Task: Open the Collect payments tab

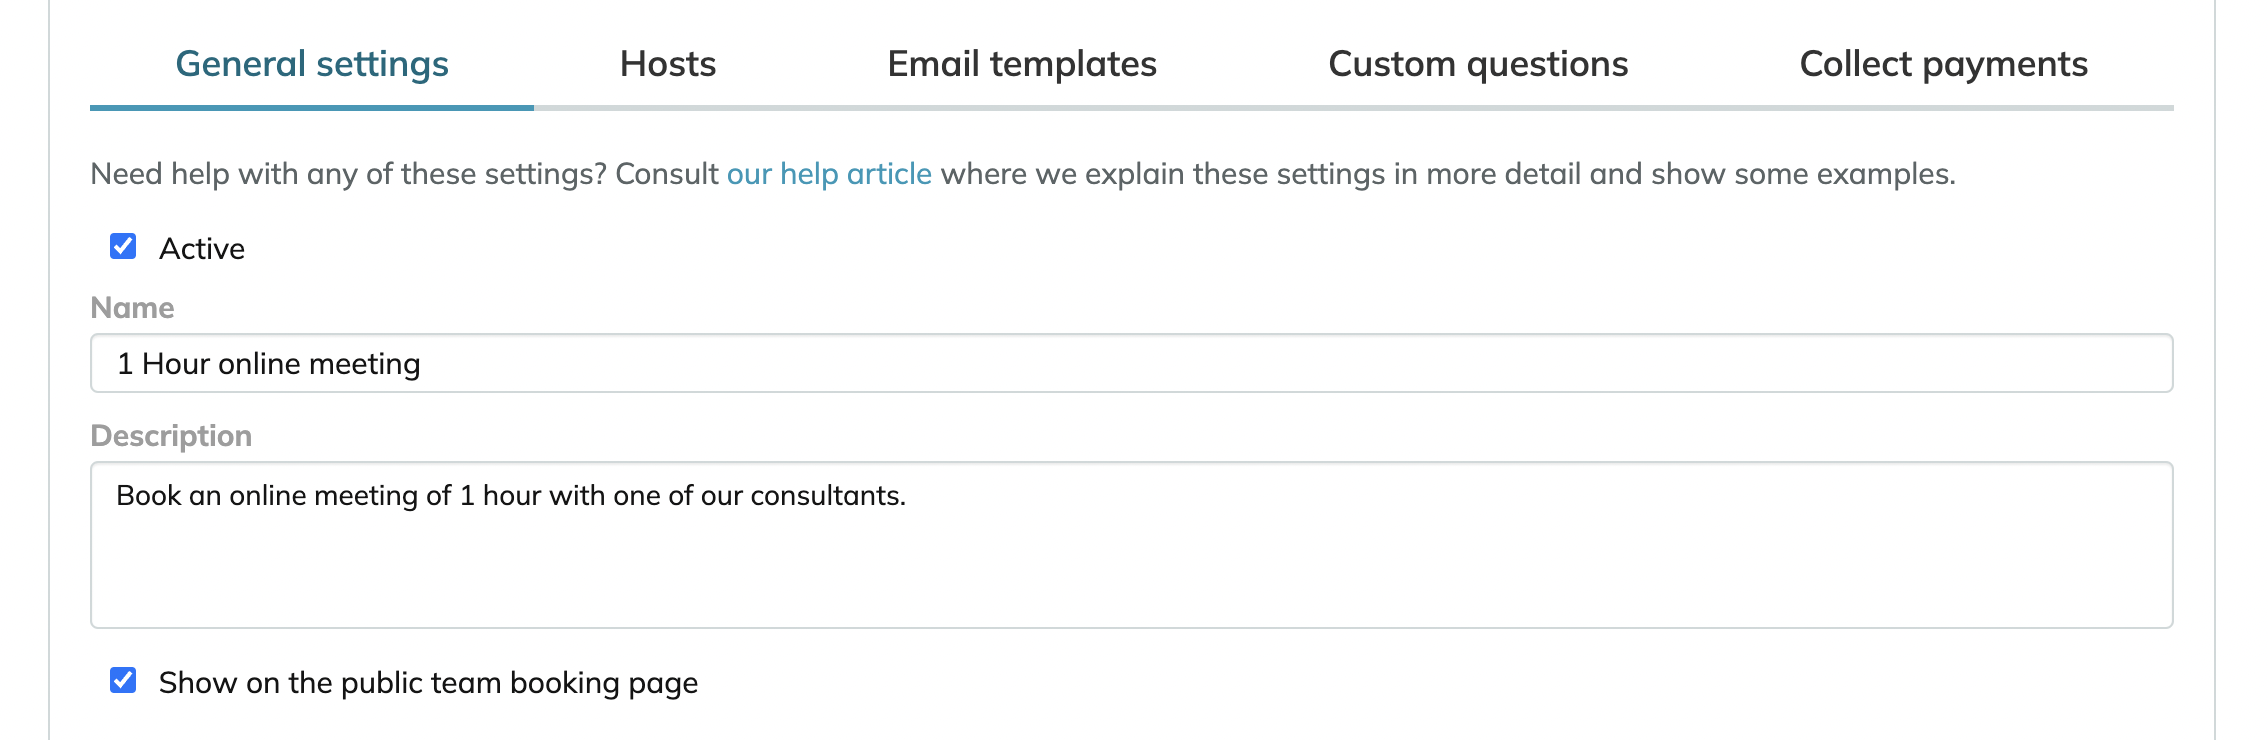Action: pos(1943,64)
